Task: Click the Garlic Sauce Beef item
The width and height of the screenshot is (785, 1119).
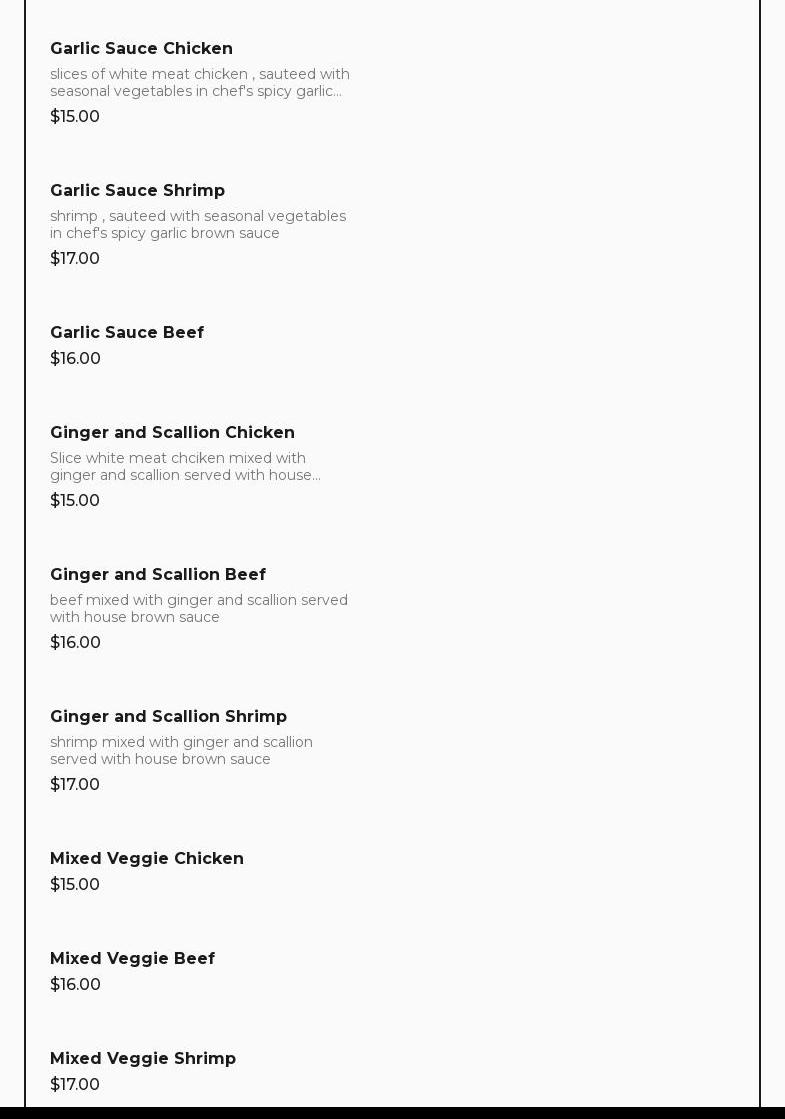Action: pyautogui.click(x=127, y=332)
